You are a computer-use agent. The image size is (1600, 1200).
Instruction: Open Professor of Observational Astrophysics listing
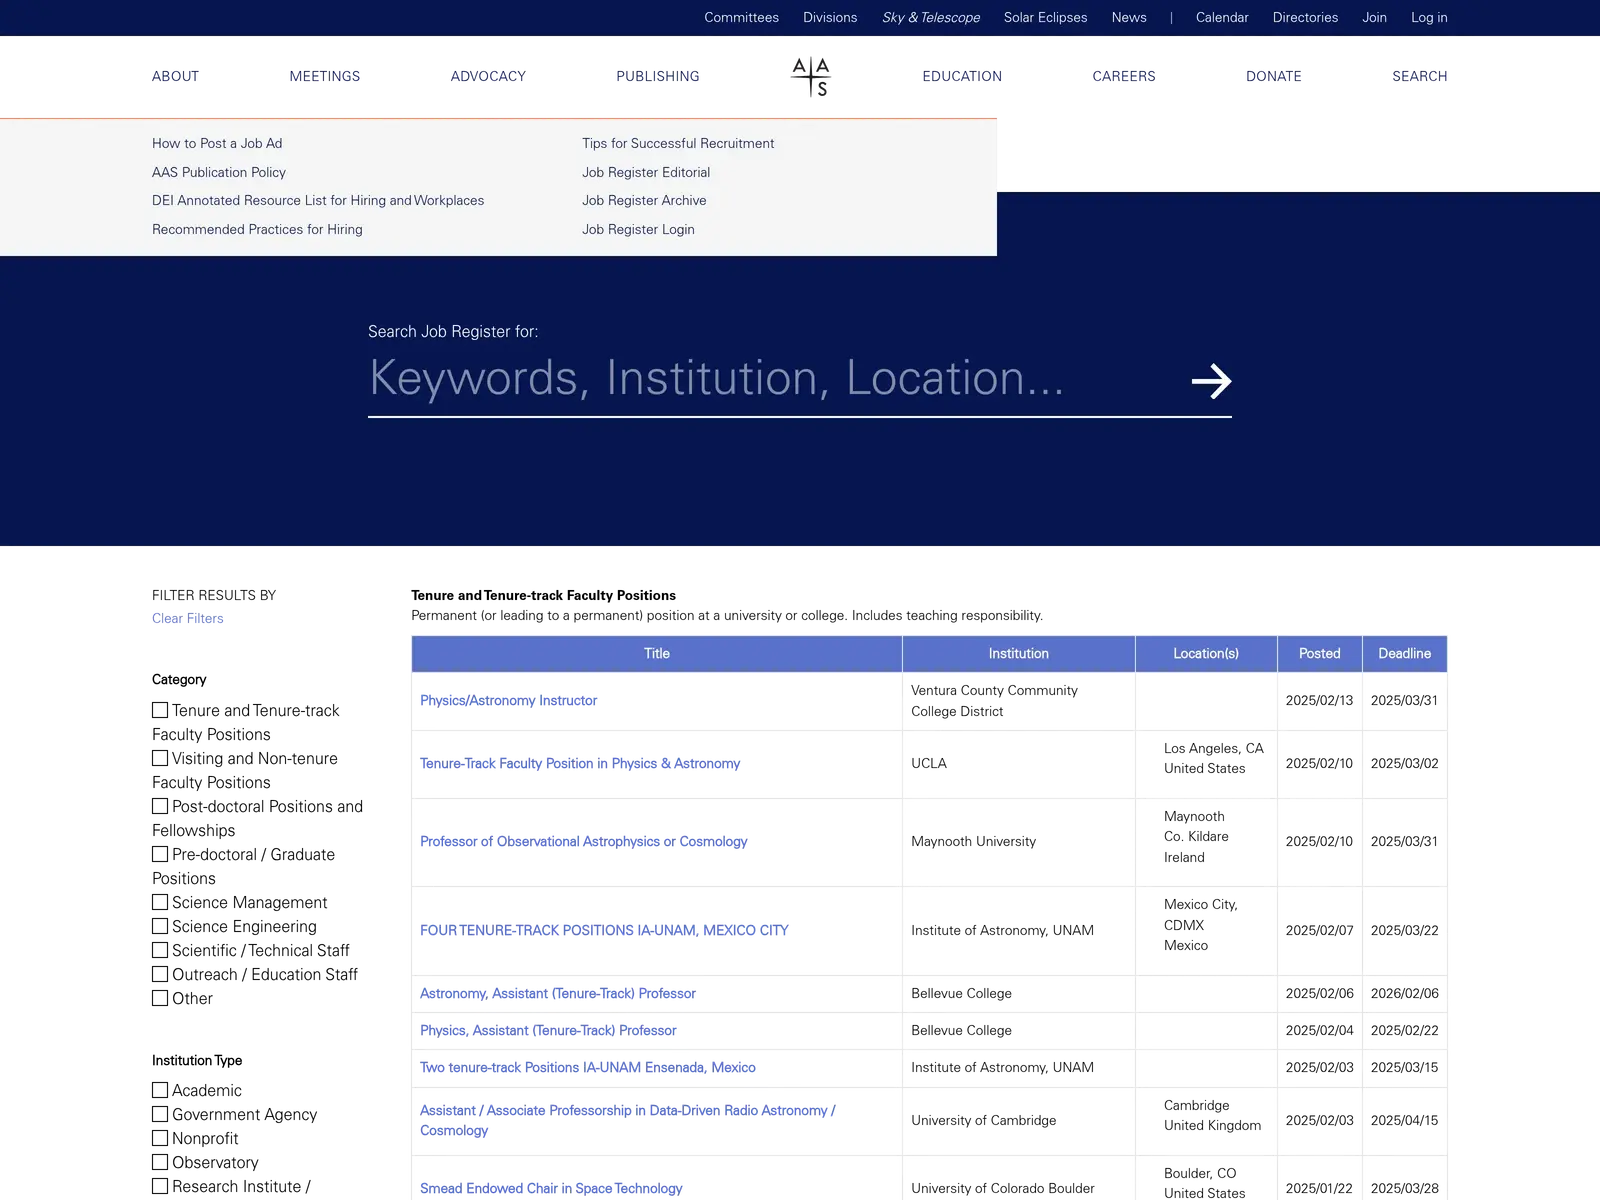pos(583,841)
